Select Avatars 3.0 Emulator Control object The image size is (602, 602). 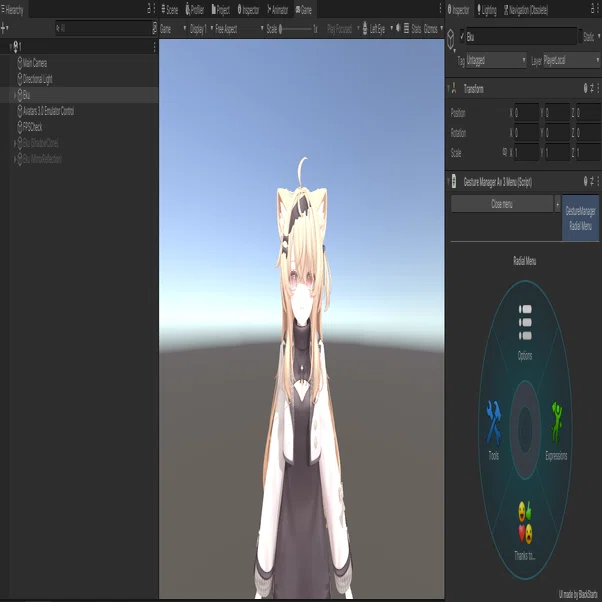click(x=48, y=111)
